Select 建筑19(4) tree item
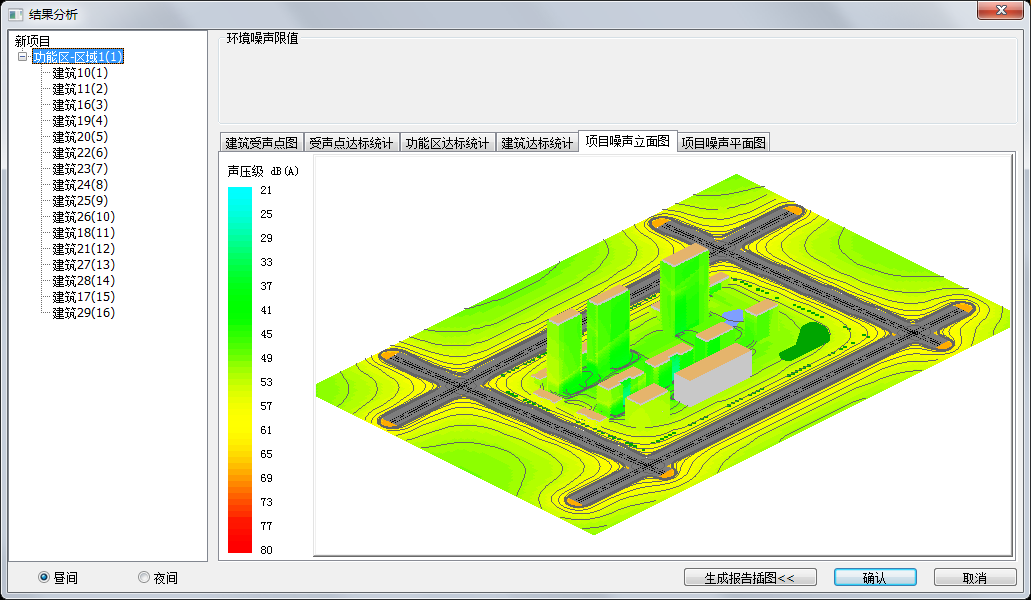This screenshot has width=1031, height=600. point(80,121)
